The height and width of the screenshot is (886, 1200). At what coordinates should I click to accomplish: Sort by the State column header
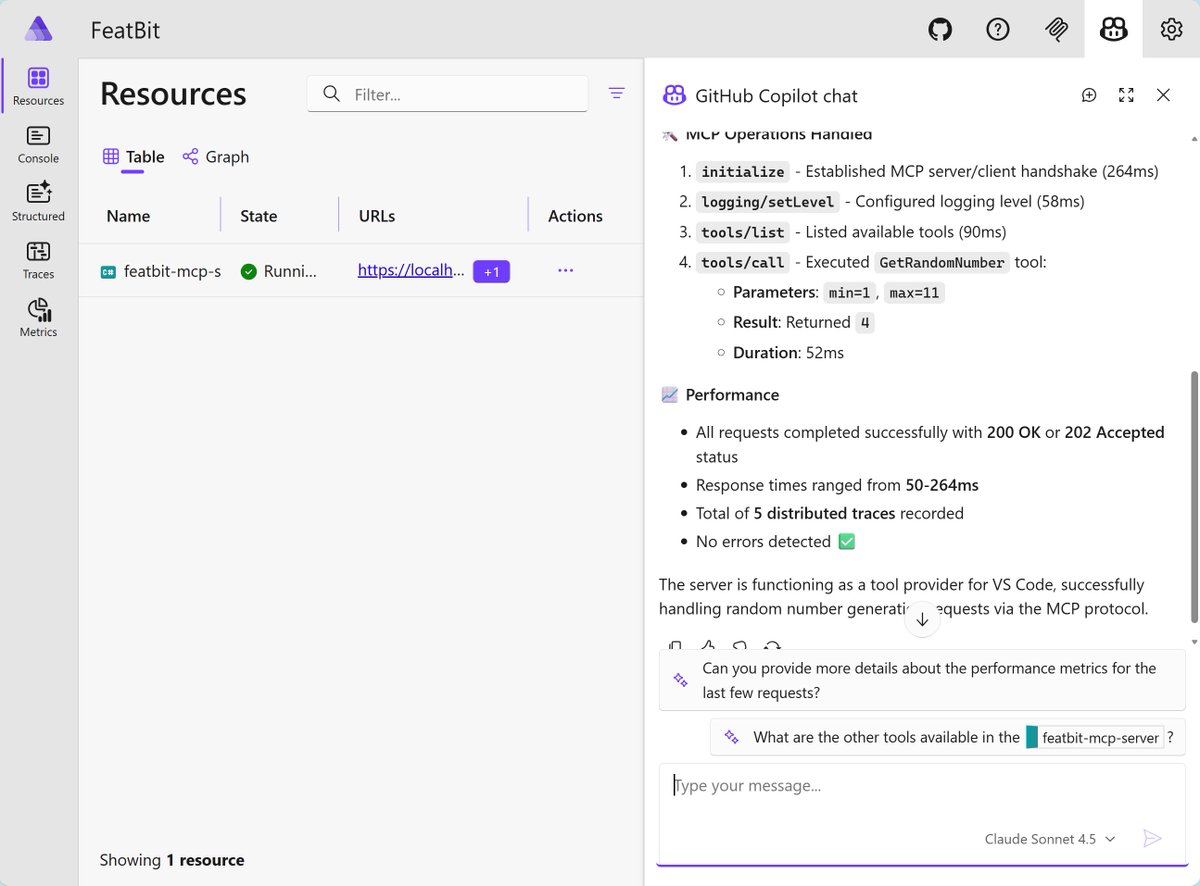[259, 216]
